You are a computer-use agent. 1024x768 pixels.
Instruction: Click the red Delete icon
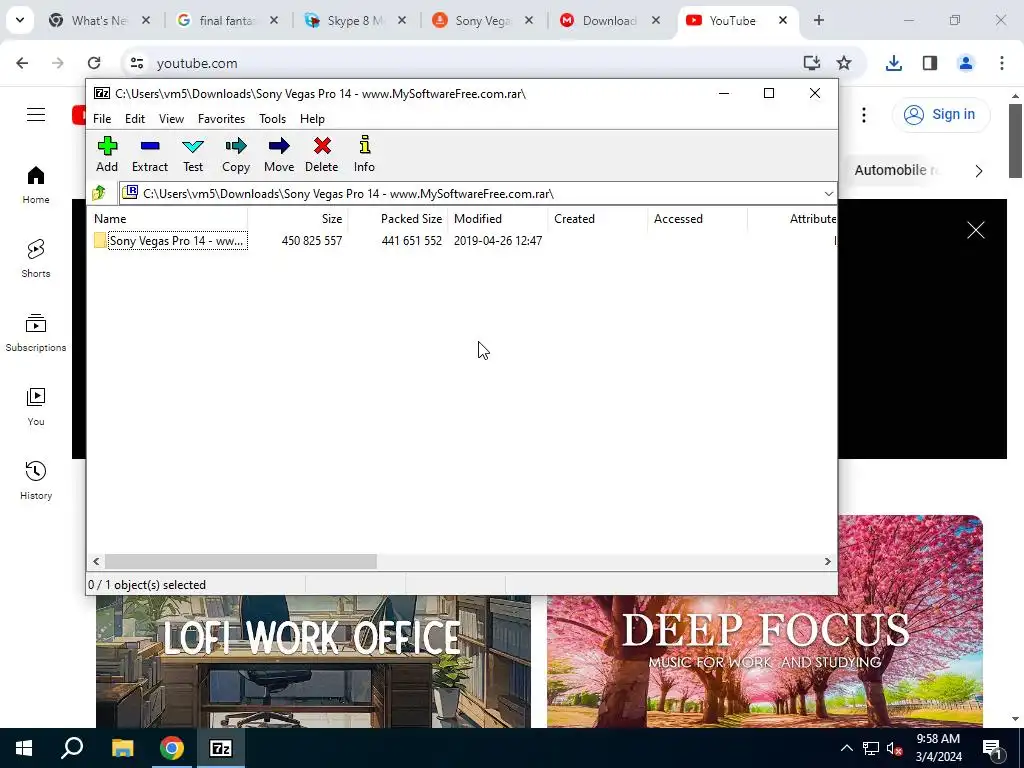tap(322, 154)
